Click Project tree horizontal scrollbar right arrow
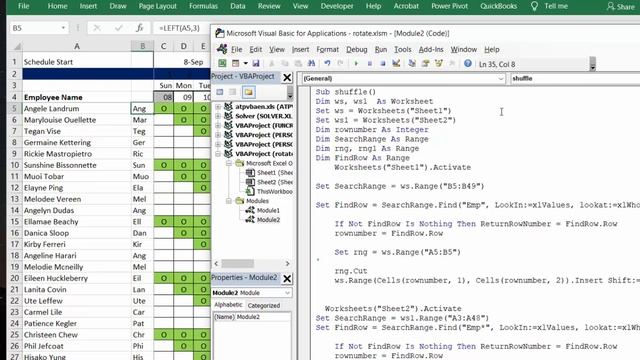This screenshot has width=640, height=360. pyautogui.click(x=287, y=264)
